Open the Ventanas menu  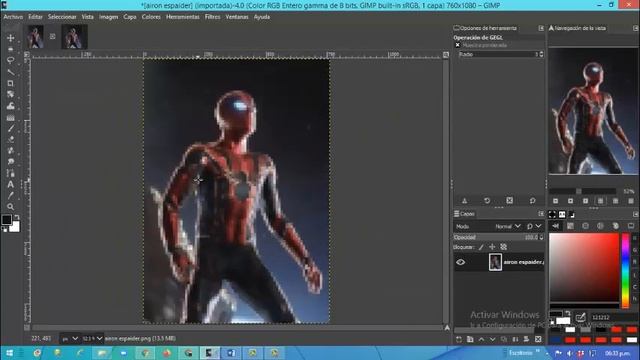237,17
